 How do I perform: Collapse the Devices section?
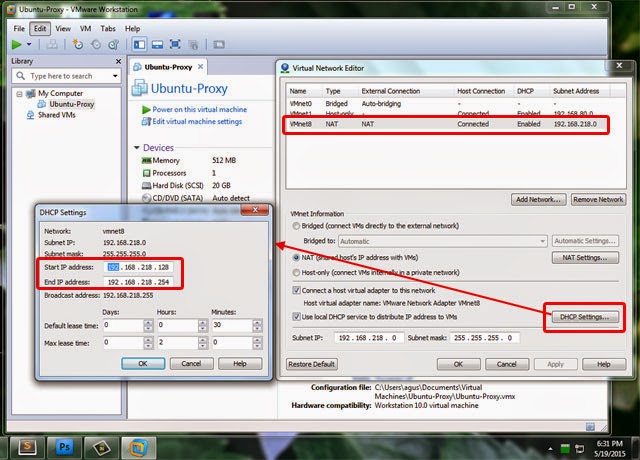click(x=137, y=147)
